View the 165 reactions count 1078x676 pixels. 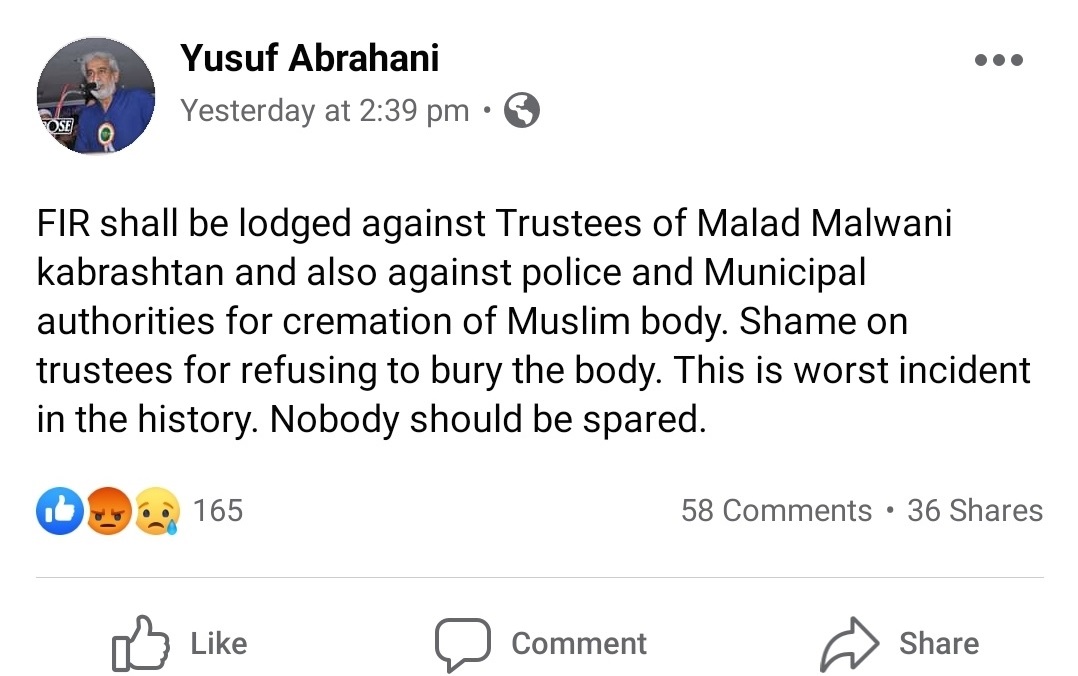(x=218, y=511)
